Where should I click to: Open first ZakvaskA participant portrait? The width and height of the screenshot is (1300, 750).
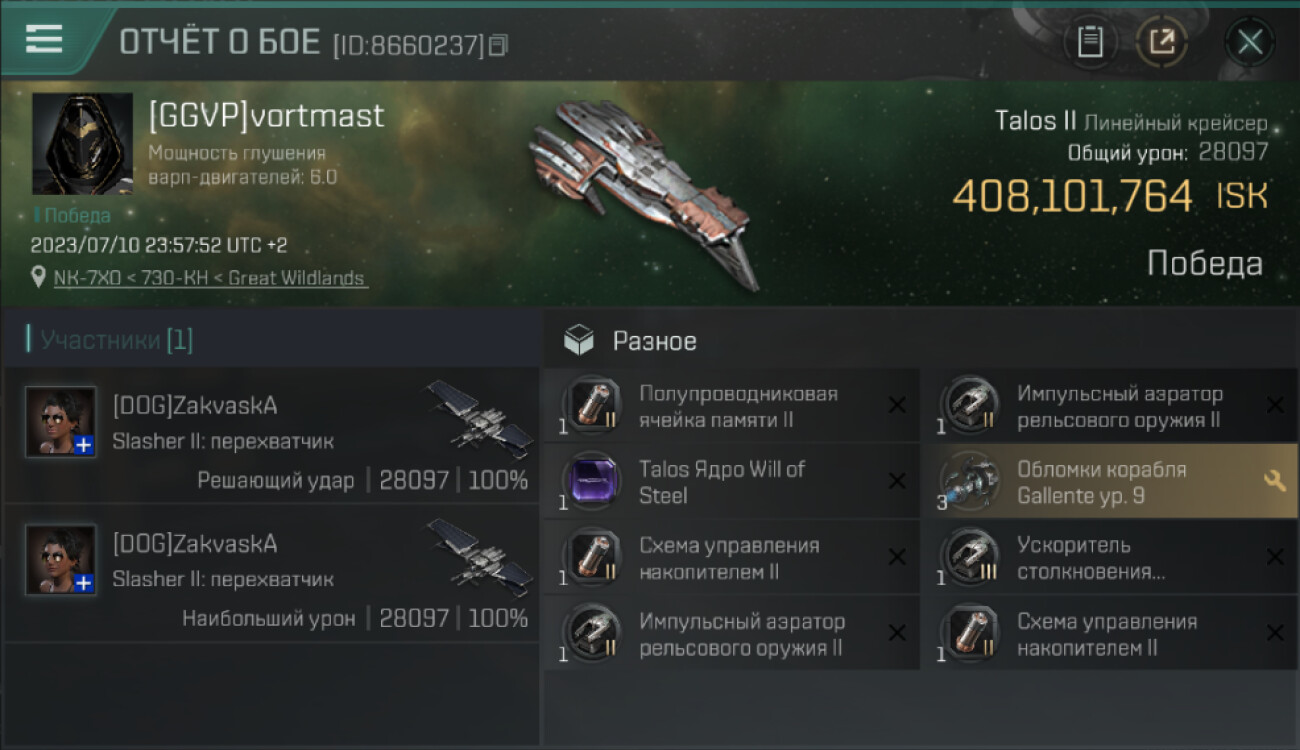tap(61, 422)
